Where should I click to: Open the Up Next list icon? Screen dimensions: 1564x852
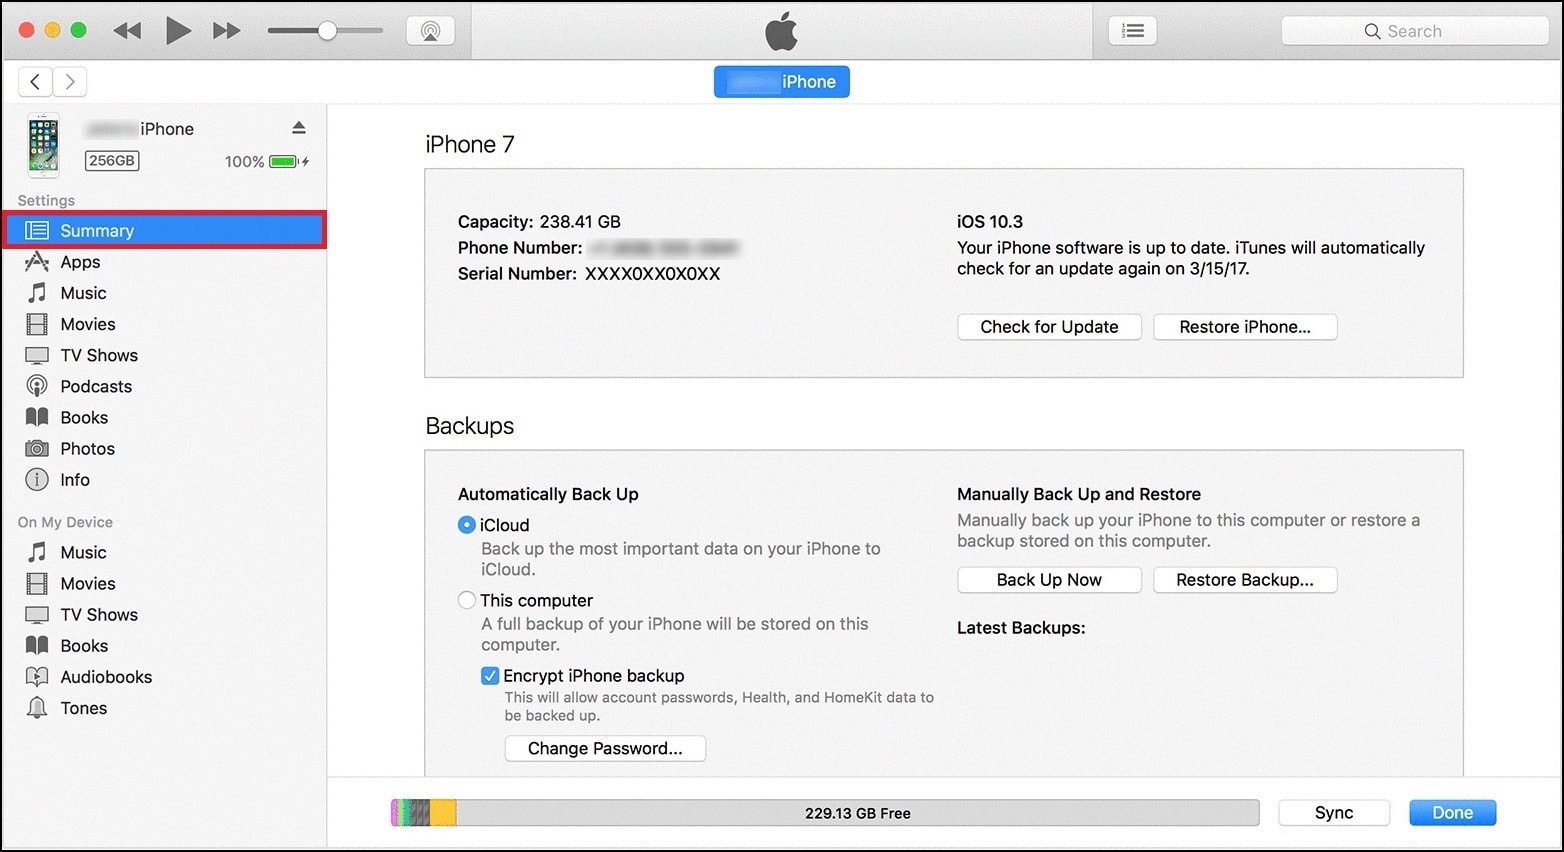coord(1132,31)
